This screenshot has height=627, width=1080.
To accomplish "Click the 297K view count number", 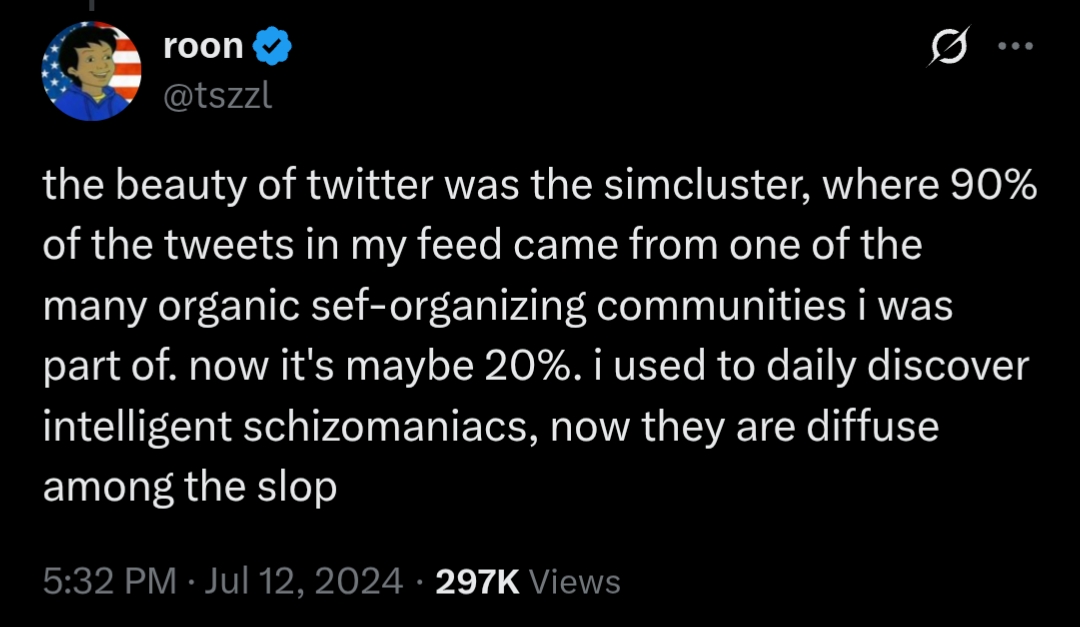I will coord(478,581).
